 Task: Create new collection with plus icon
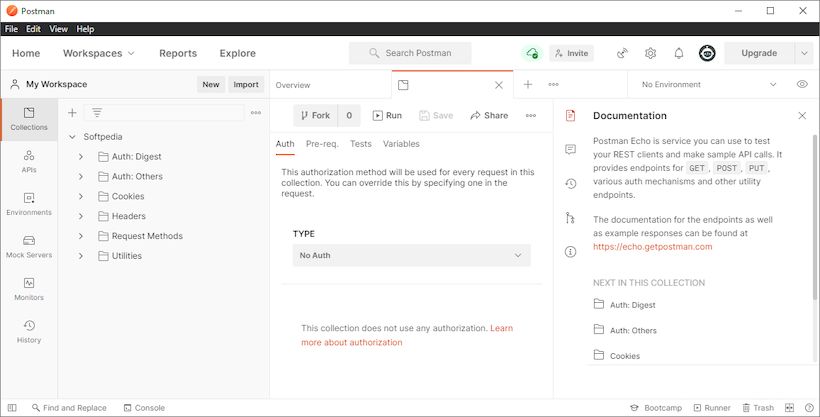72,113
